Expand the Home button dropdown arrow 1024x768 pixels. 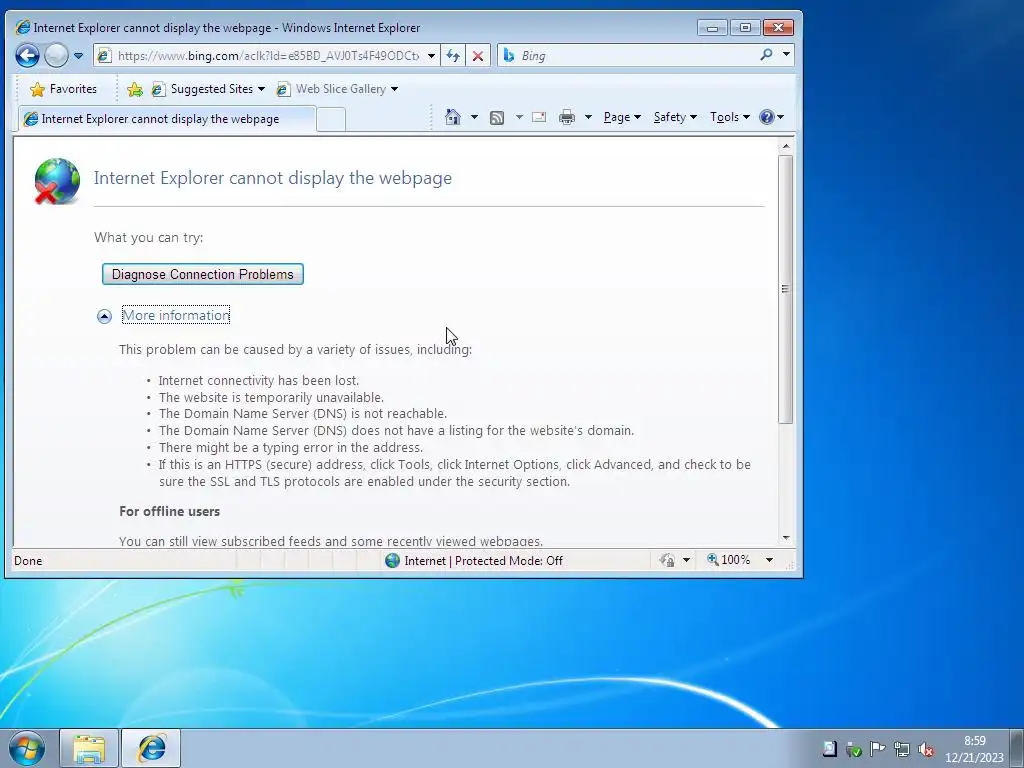coord(474,118)
